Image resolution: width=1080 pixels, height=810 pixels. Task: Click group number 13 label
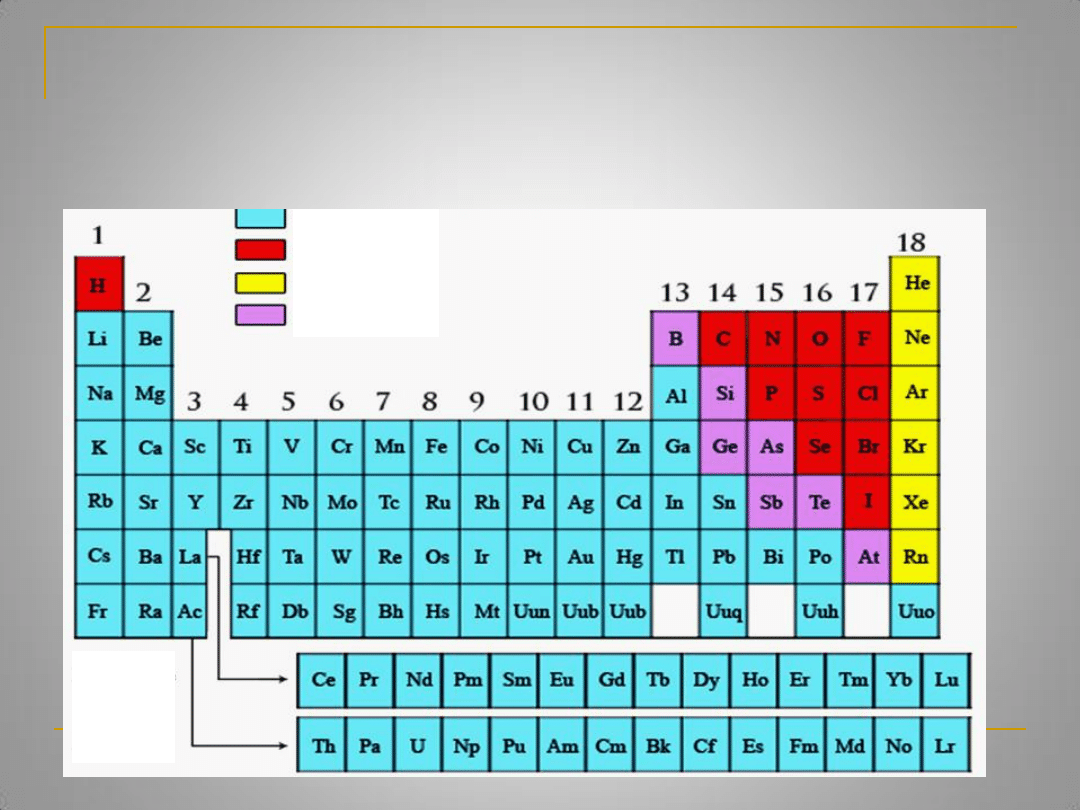(x=675, y=292)
